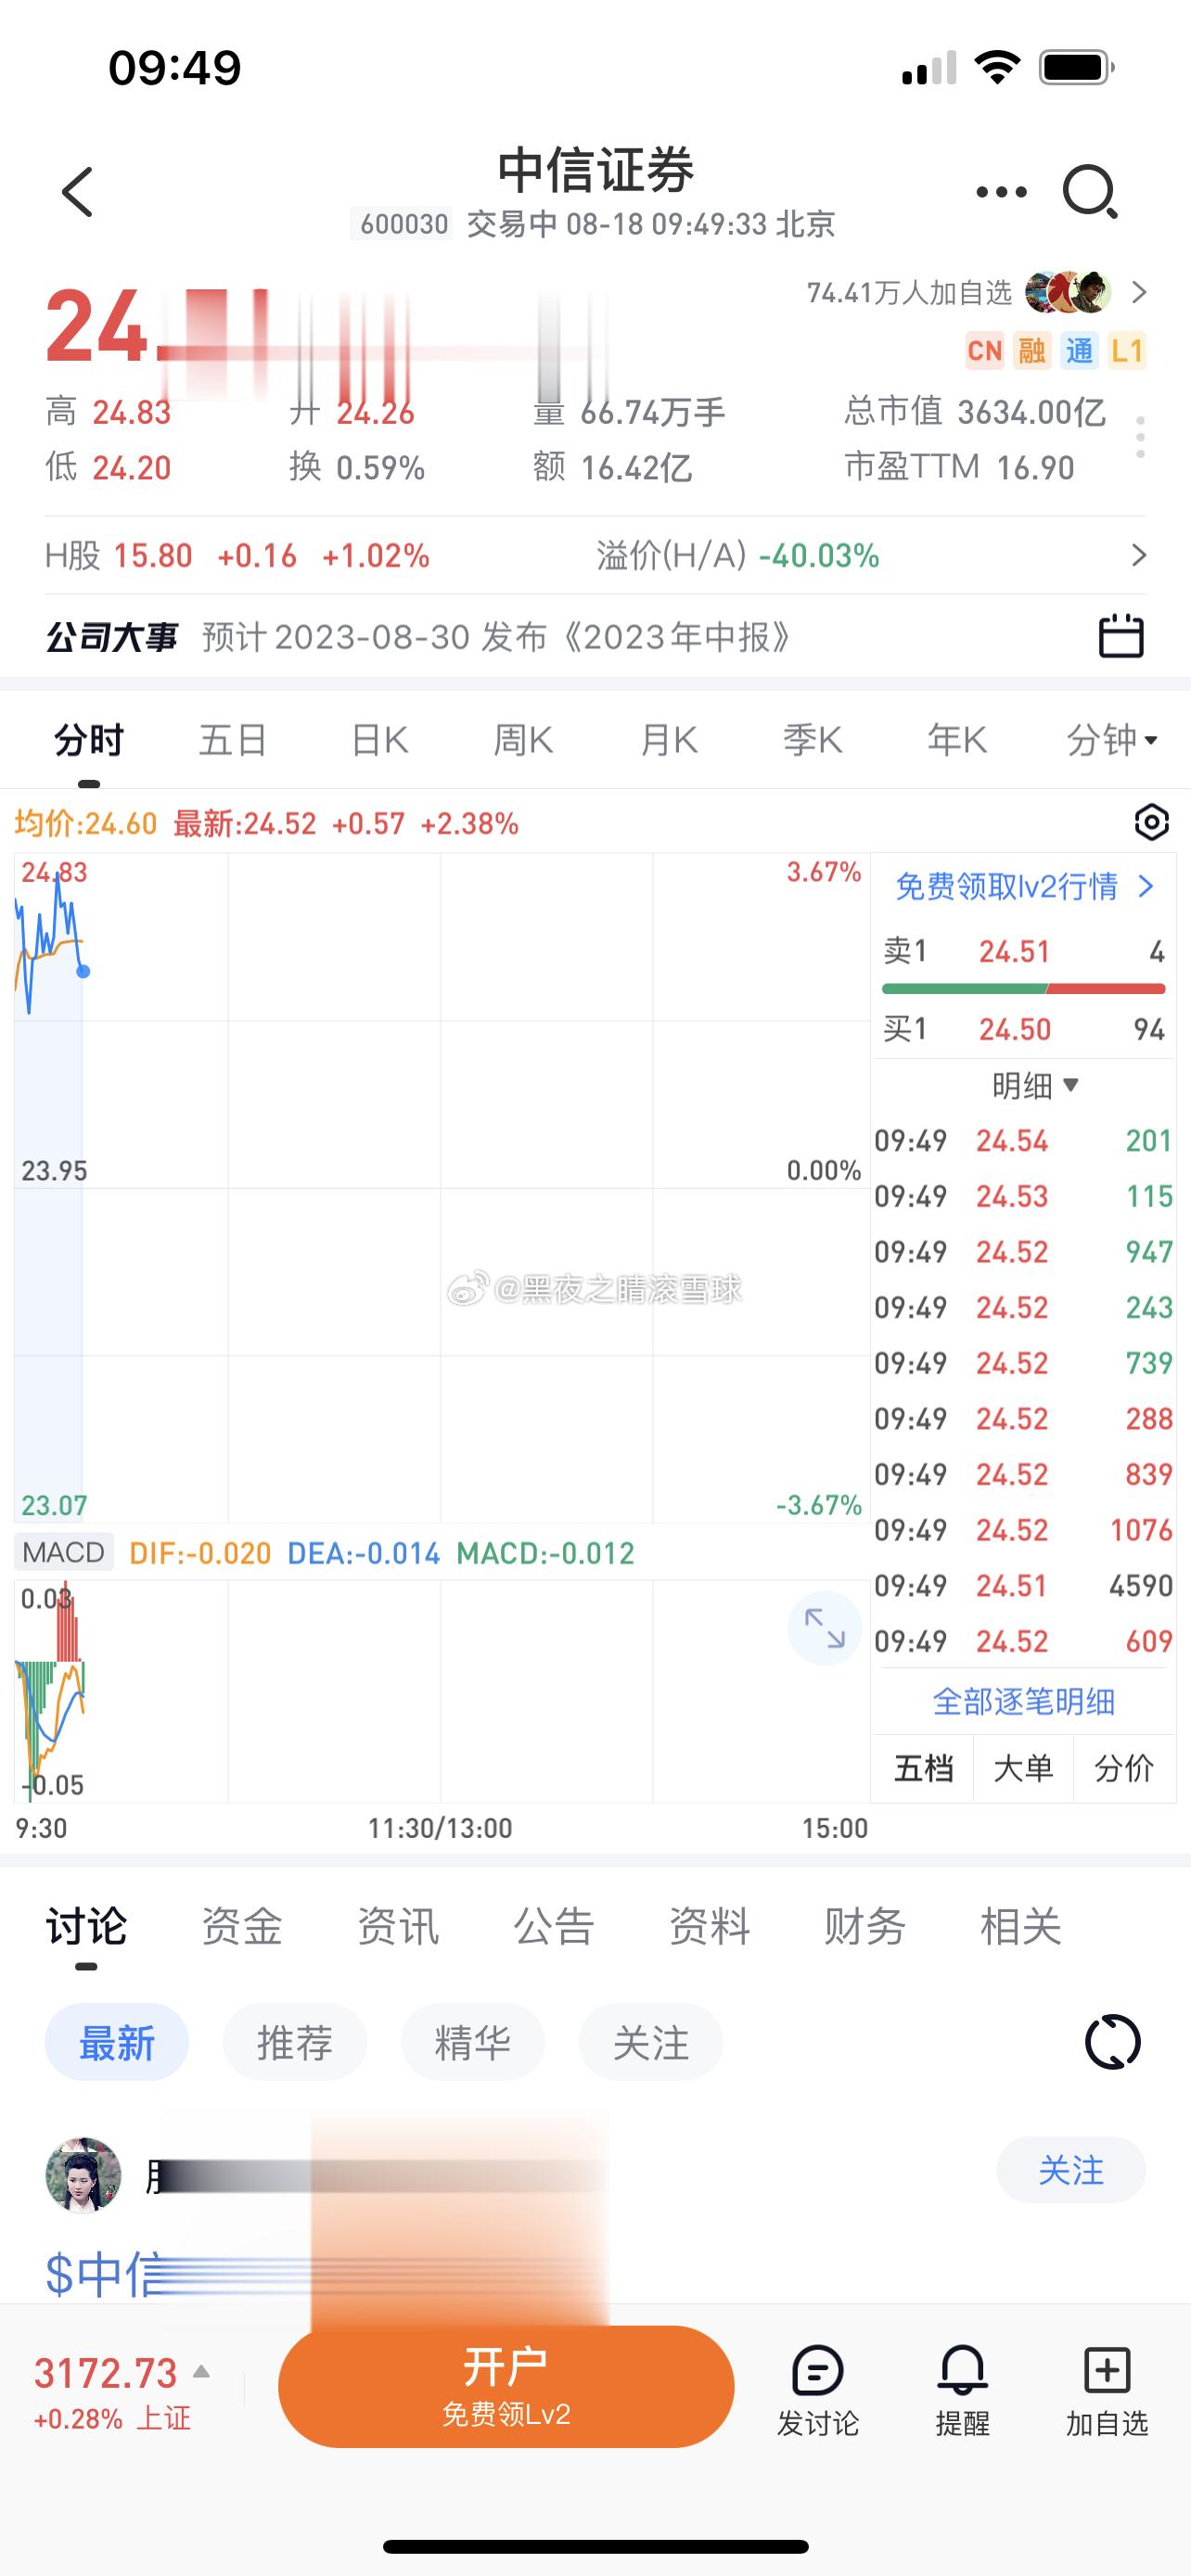Open chart settings hexagon icon

pyautogui.click(x=1151, y=823)
